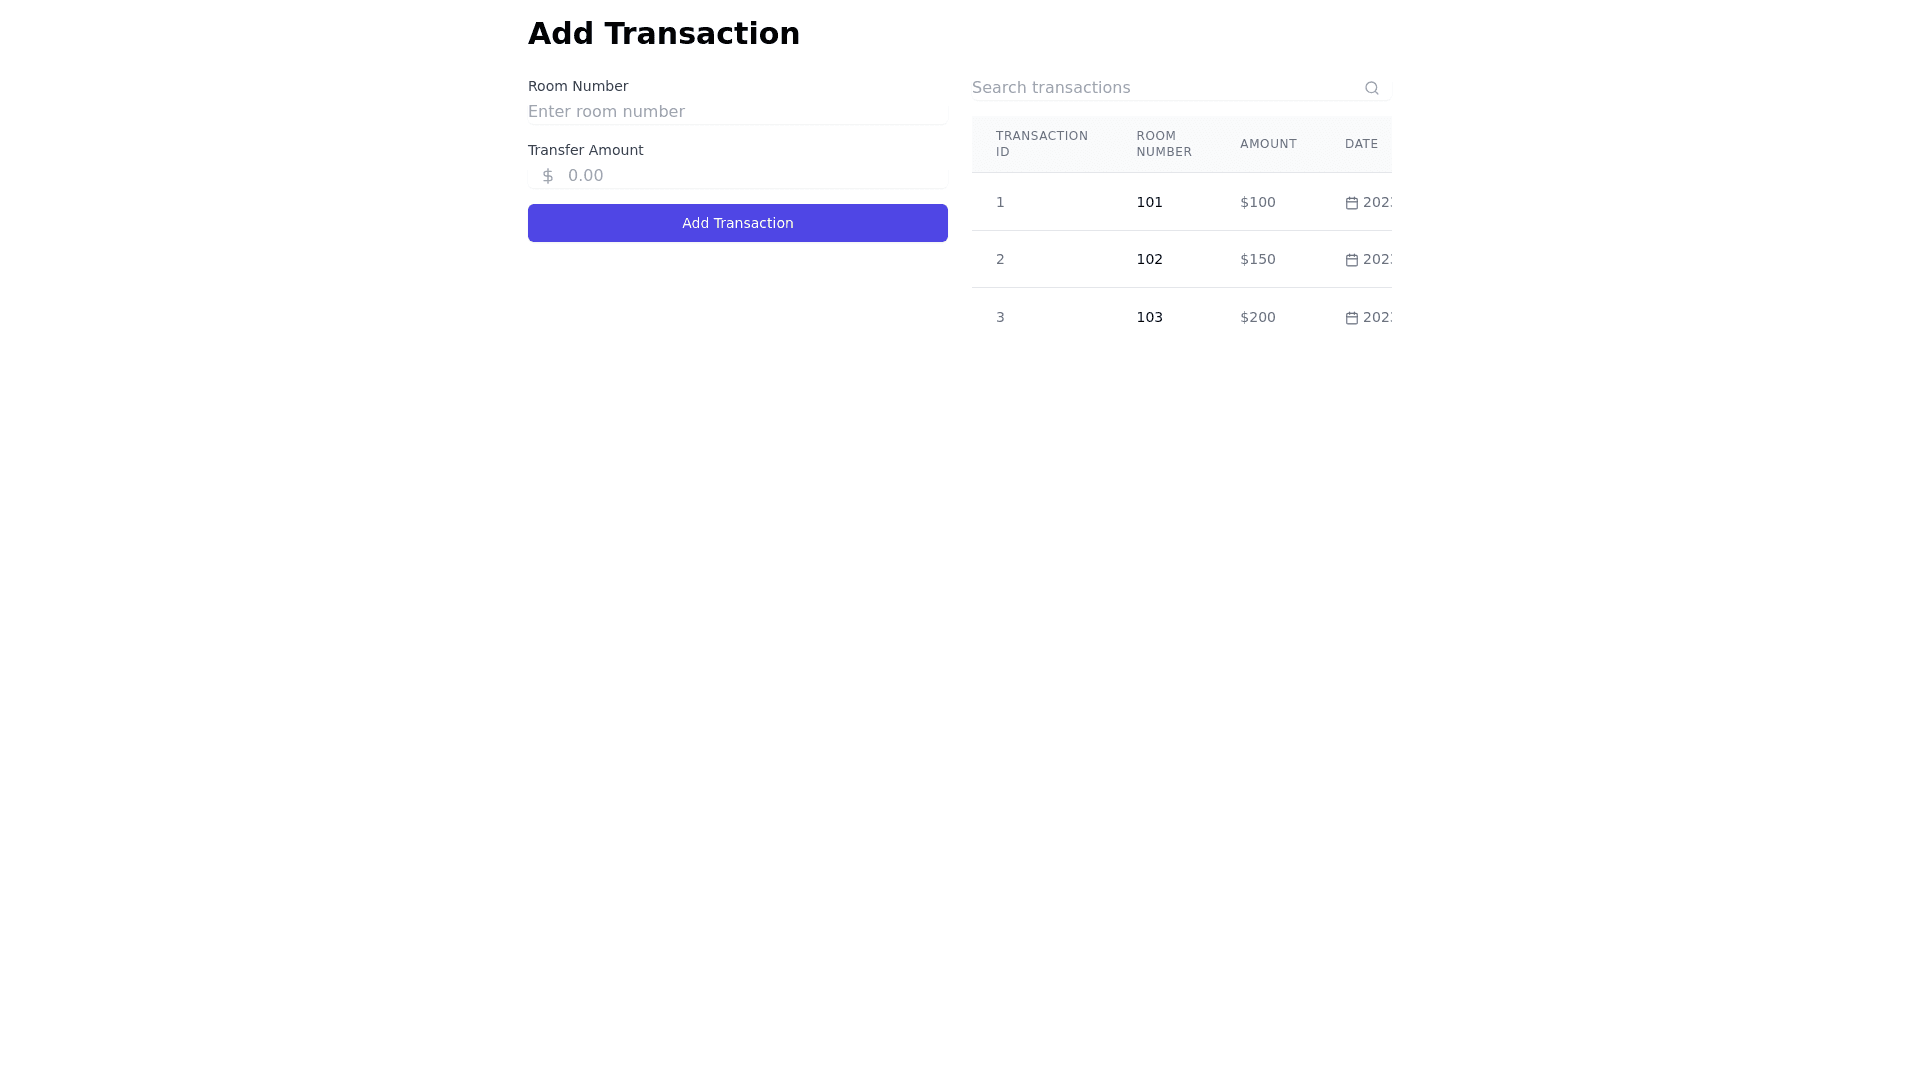Click the $200 amount cell
1920x1080 pixels.
pos(1257,317)
